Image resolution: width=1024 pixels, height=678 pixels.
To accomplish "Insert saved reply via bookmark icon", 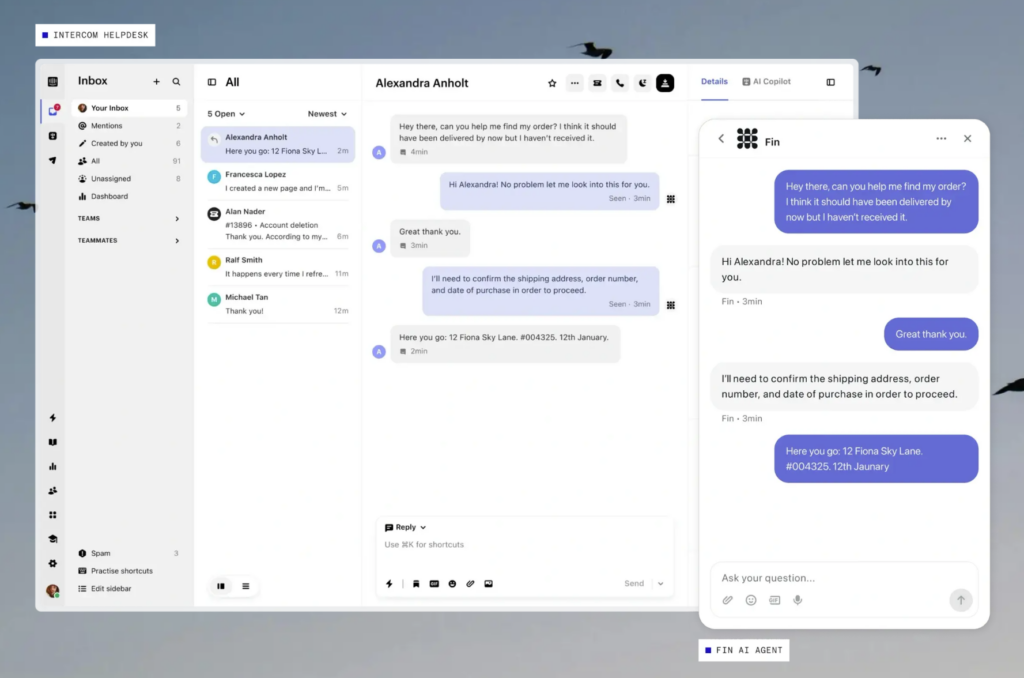I will point(416,584).
